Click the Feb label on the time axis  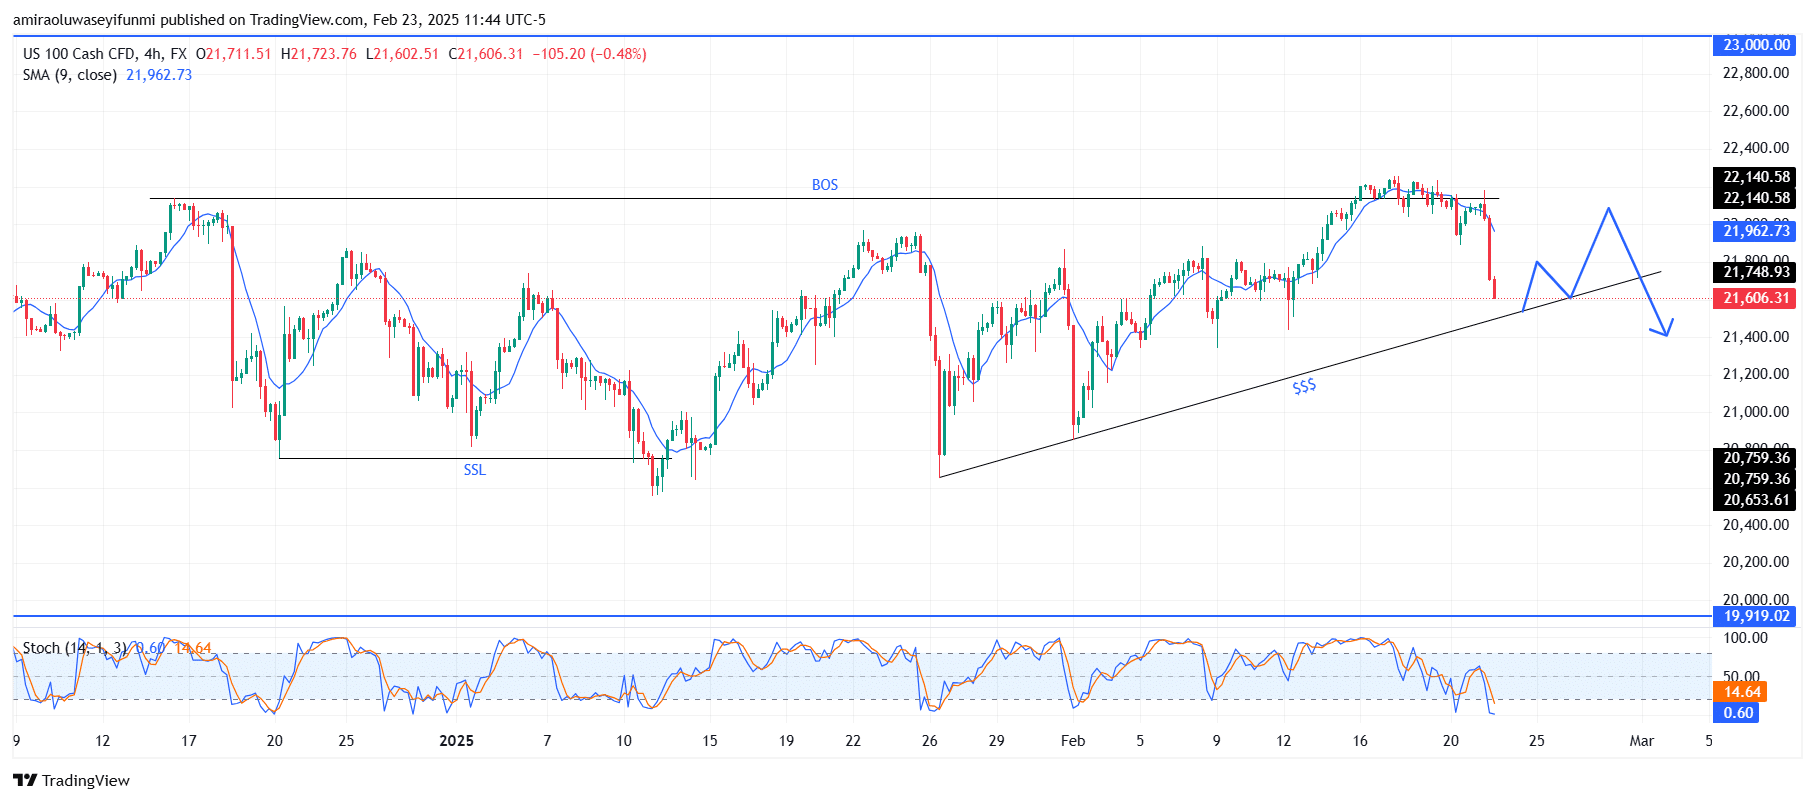1073,741
